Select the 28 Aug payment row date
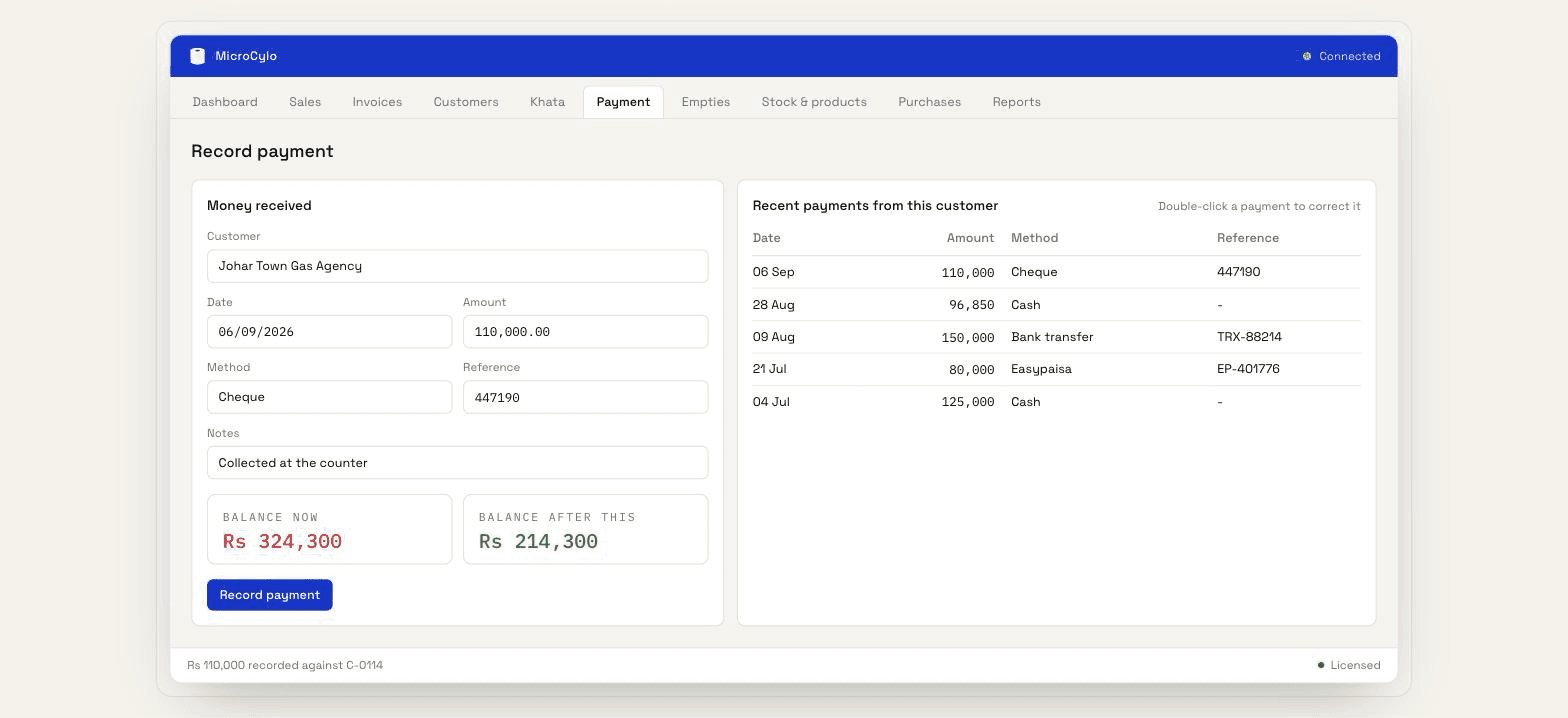The width and height of the screenshot is (1568, 718). click(x=773, y=305)
